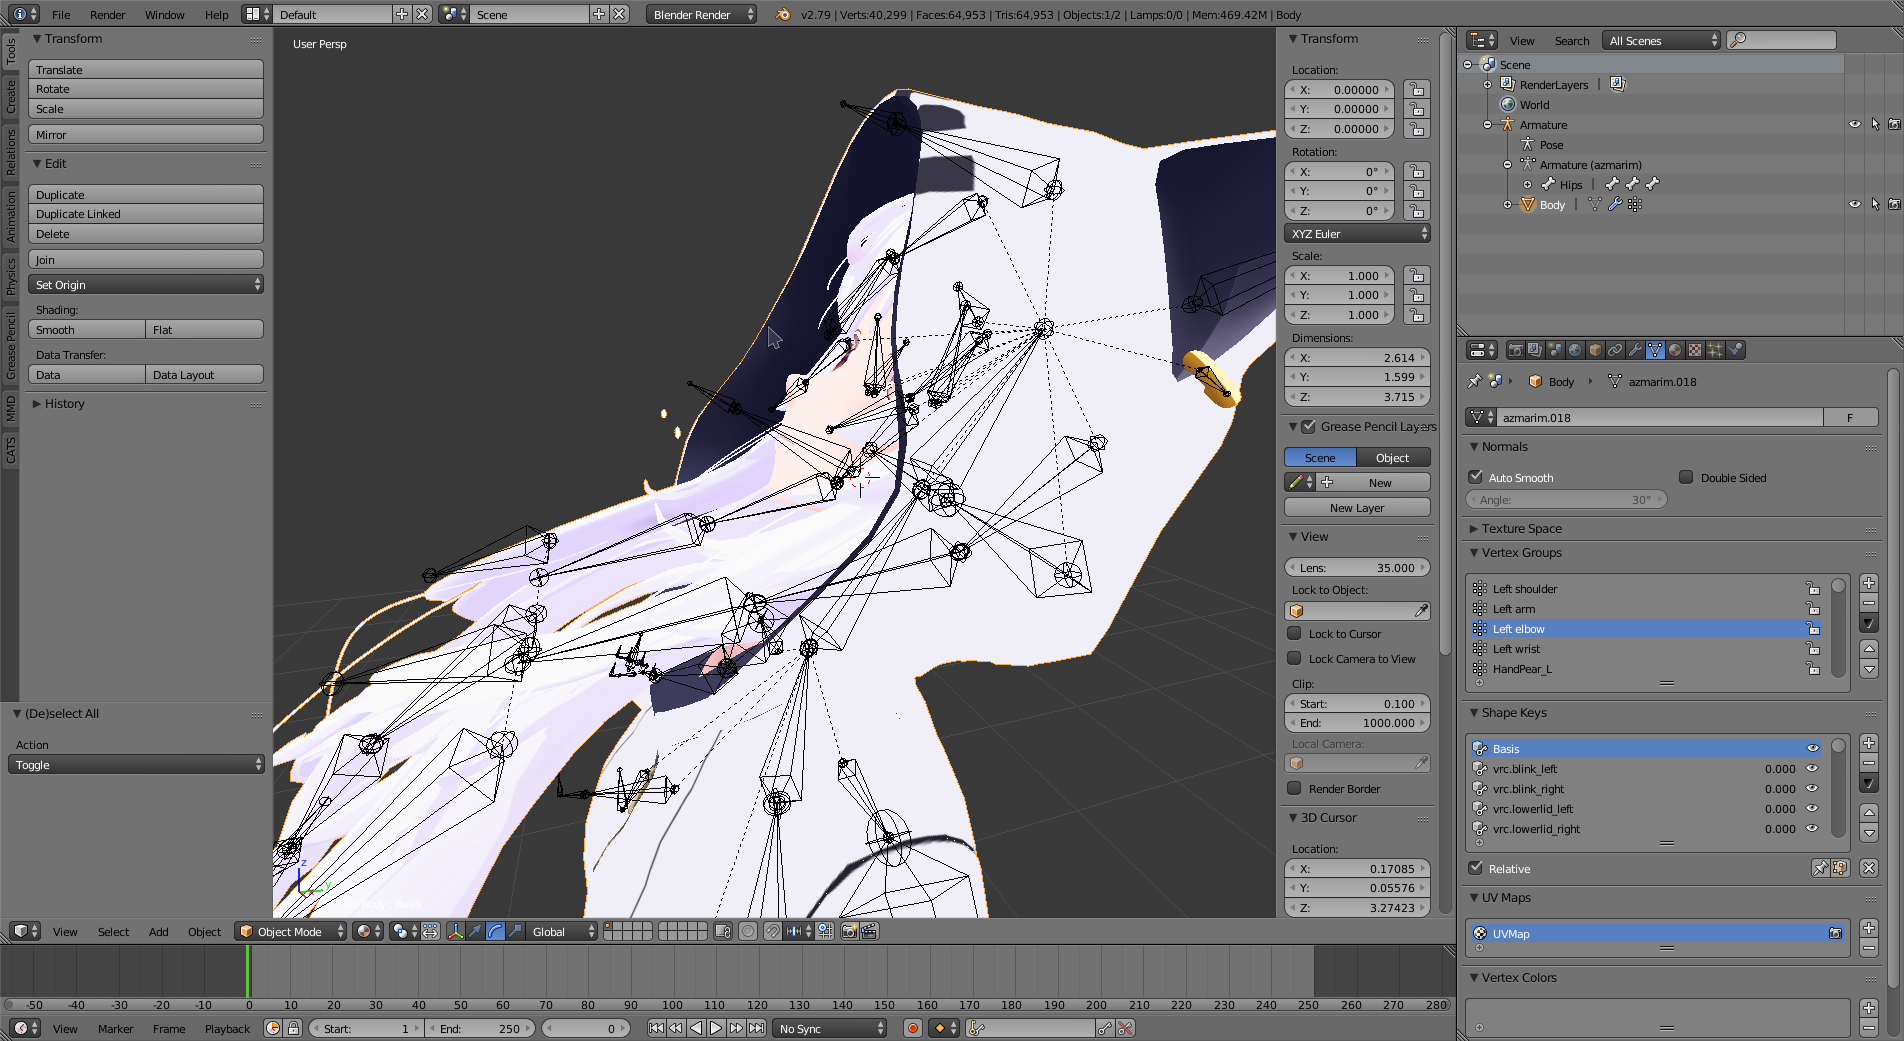This screenshot has height=1041, width=1904.
Task: Click the Set Origin button
Action: [x=146, y=284]
